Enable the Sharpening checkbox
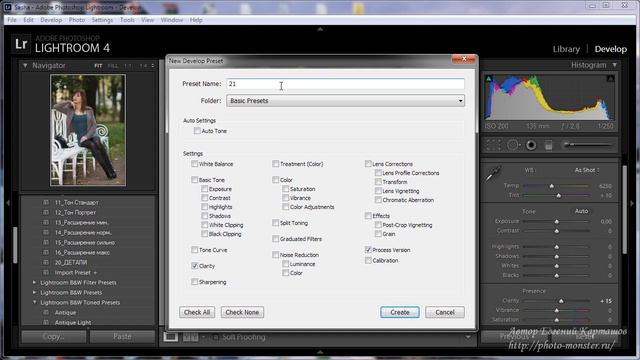 coord(194,282)
